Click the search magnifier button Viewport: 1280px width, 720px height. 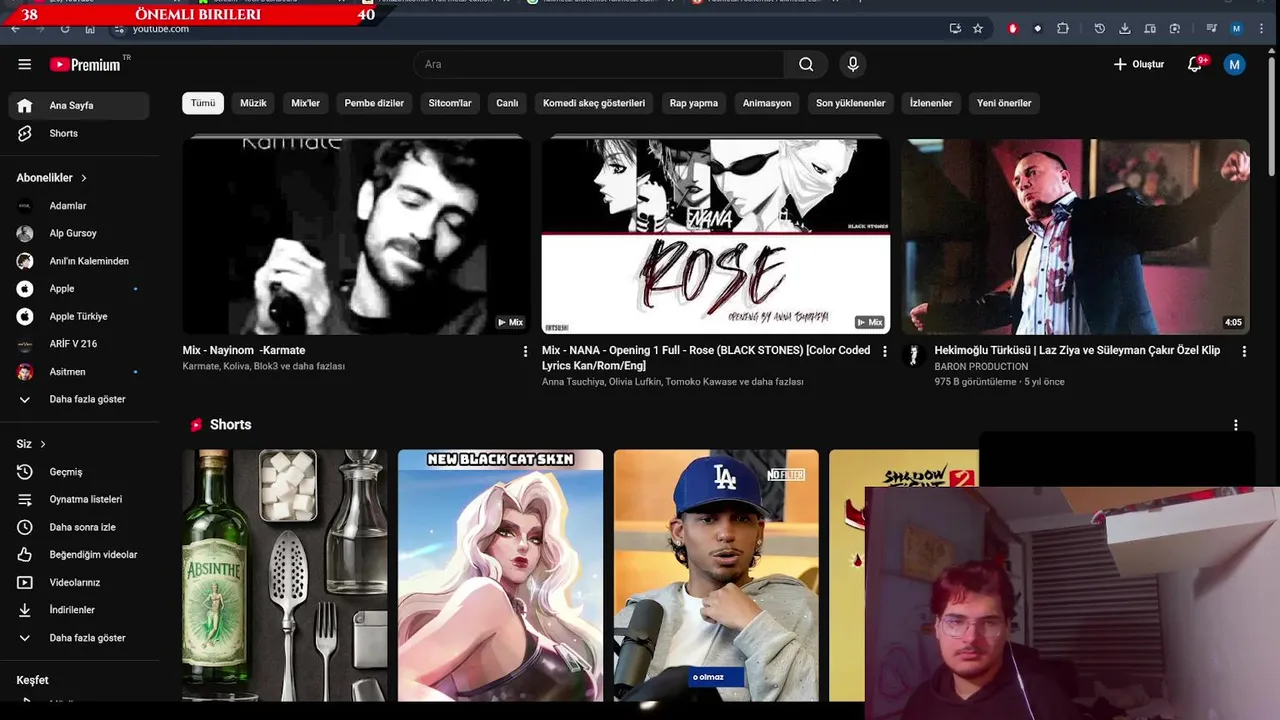click(x=806, y=64)
